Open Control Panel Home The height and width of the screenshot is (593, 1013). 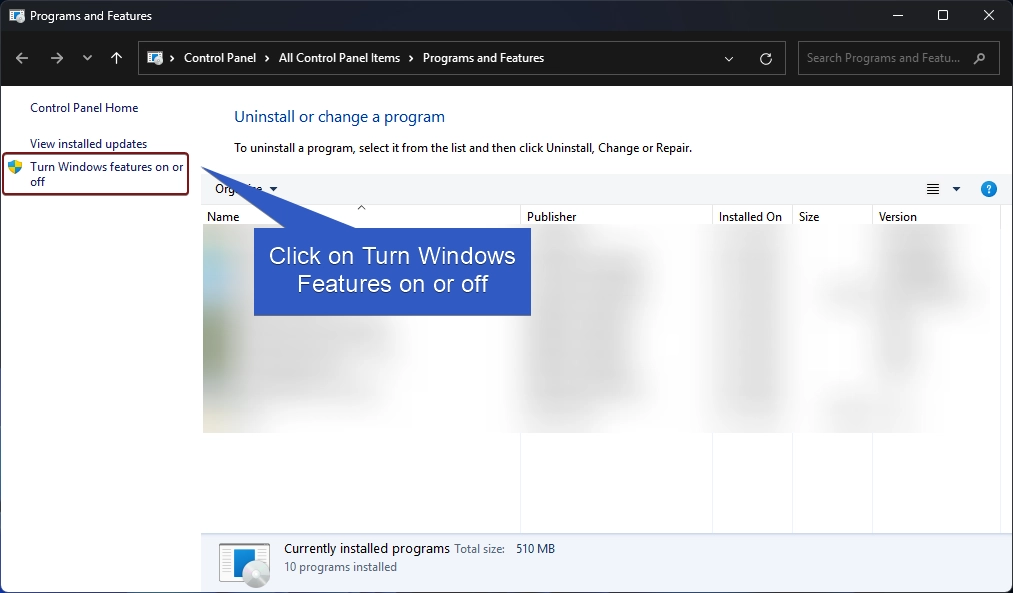click(x=84, y=108)
